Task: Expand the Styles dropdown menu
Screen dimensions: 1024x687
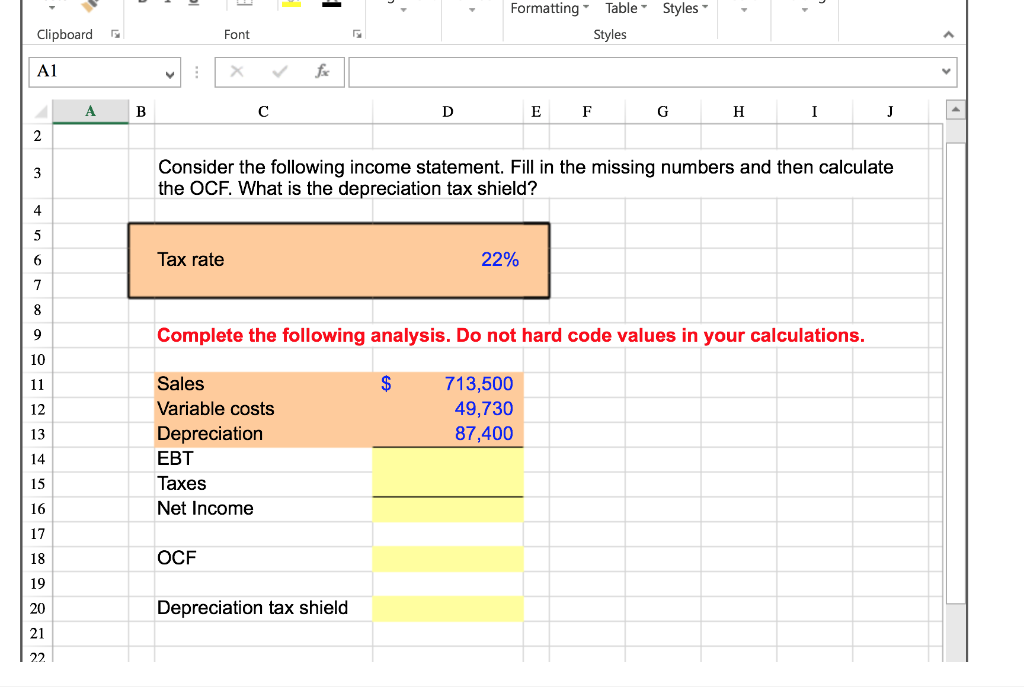Action: click(684, 8)
